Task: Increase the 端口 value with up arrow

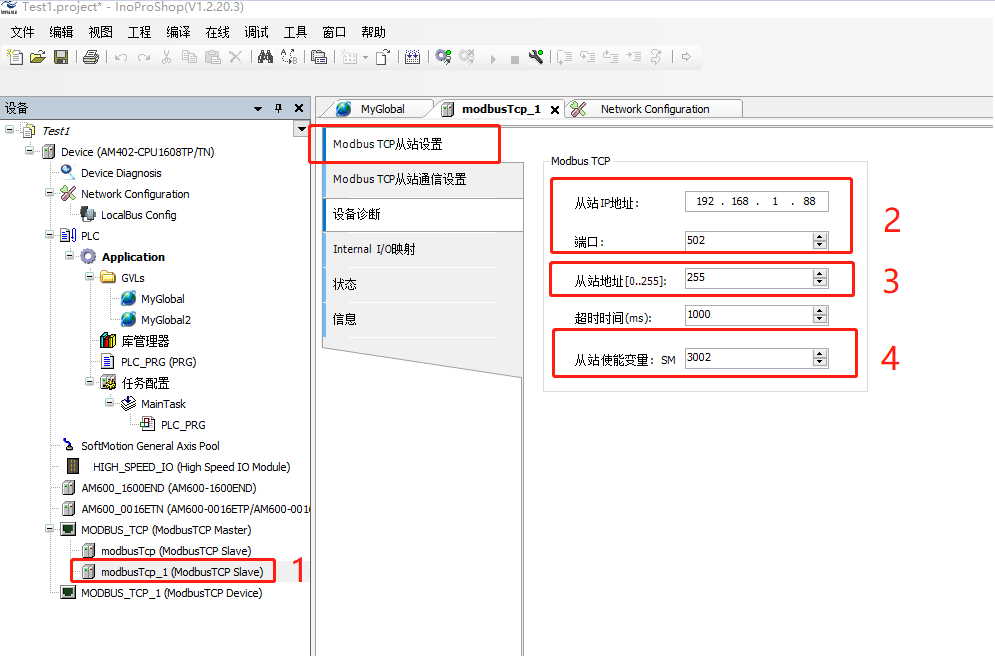Action: tap(820, 236)
